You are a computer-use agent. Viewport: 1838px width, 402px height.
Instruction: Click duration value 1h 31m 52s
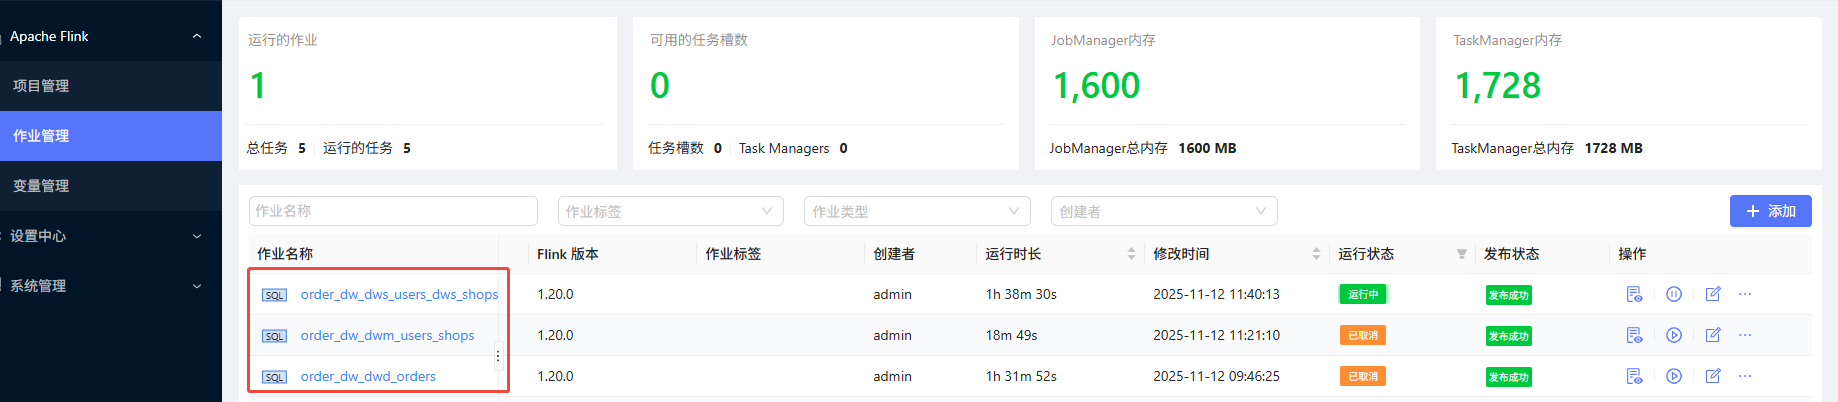pos(1021,376)
